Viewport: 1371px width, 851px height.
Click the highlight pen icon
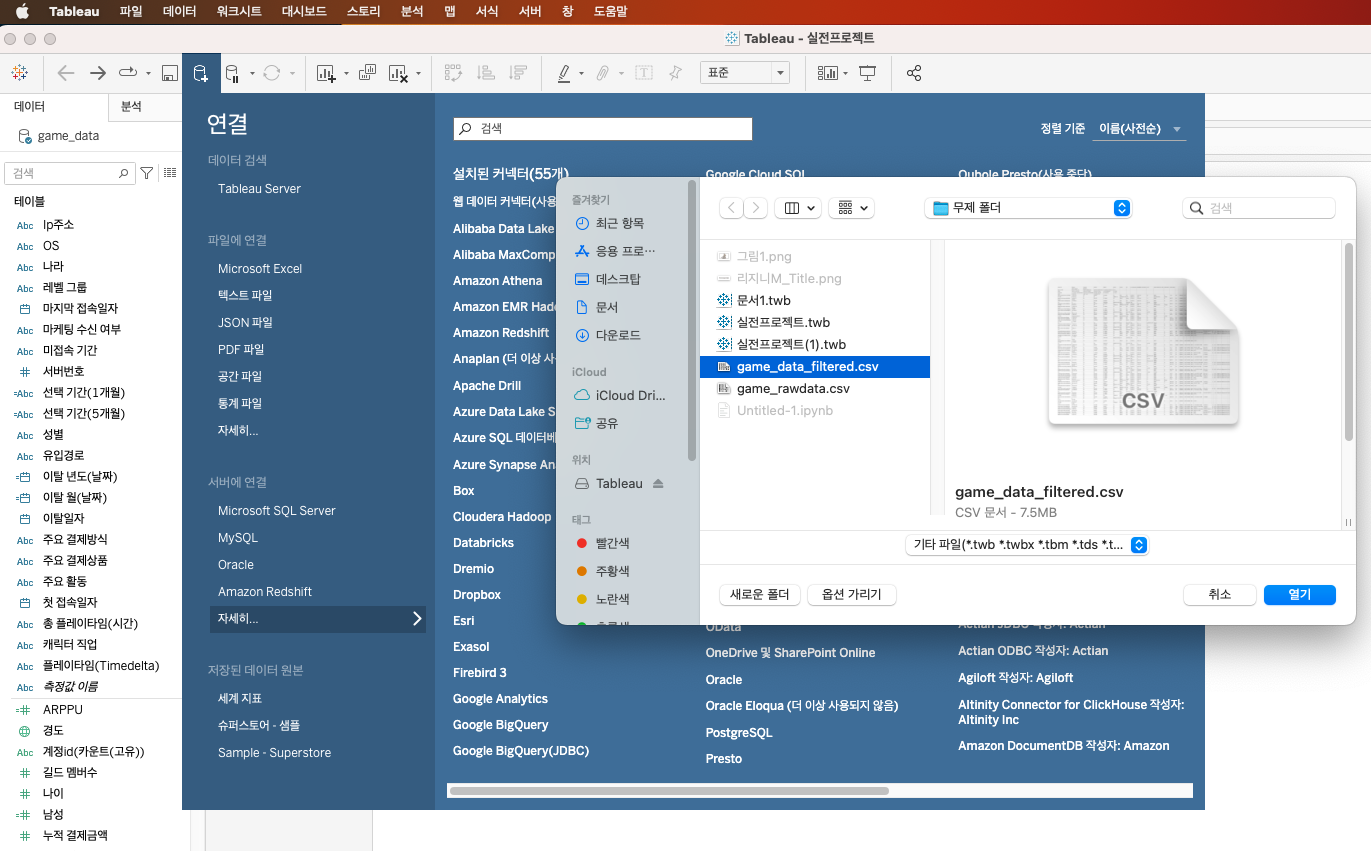click(564, 73)
